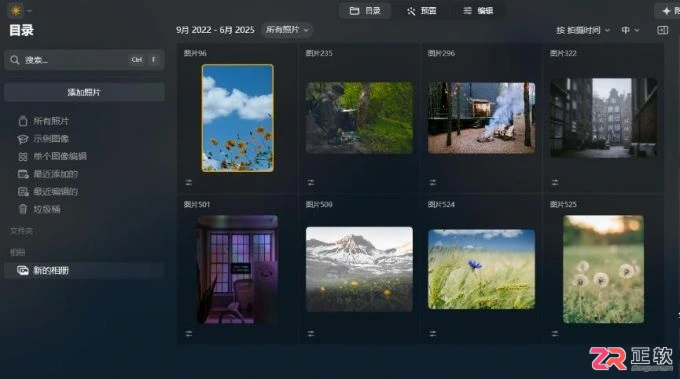Select the 图片524 blue cornflower thumbnail
This screenshot has width=680, height=379.
click(481, 269)
